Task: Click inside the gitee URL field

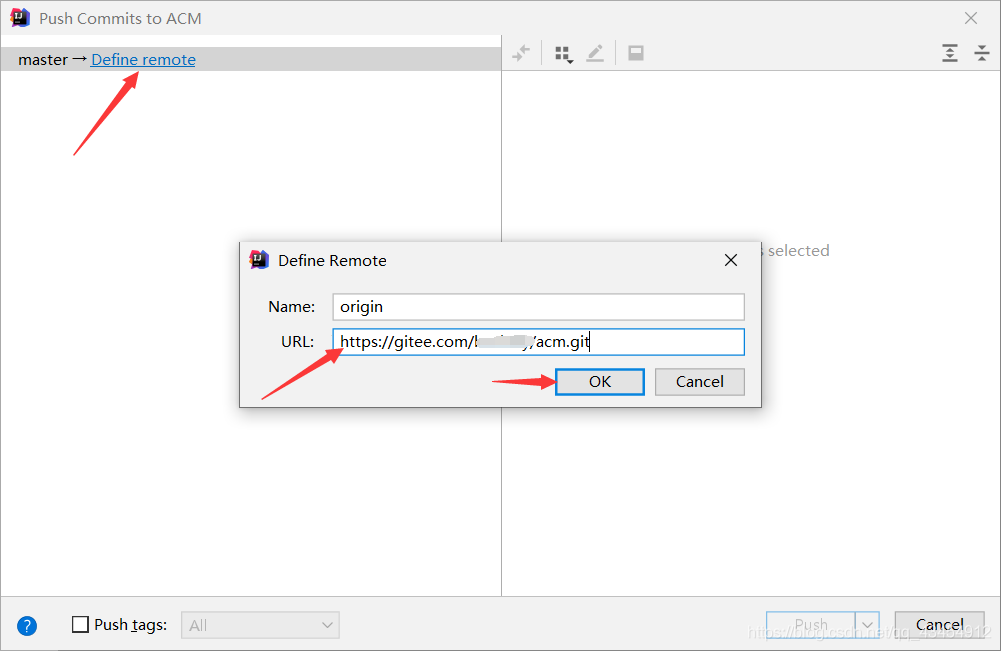Action: [538, 341]
